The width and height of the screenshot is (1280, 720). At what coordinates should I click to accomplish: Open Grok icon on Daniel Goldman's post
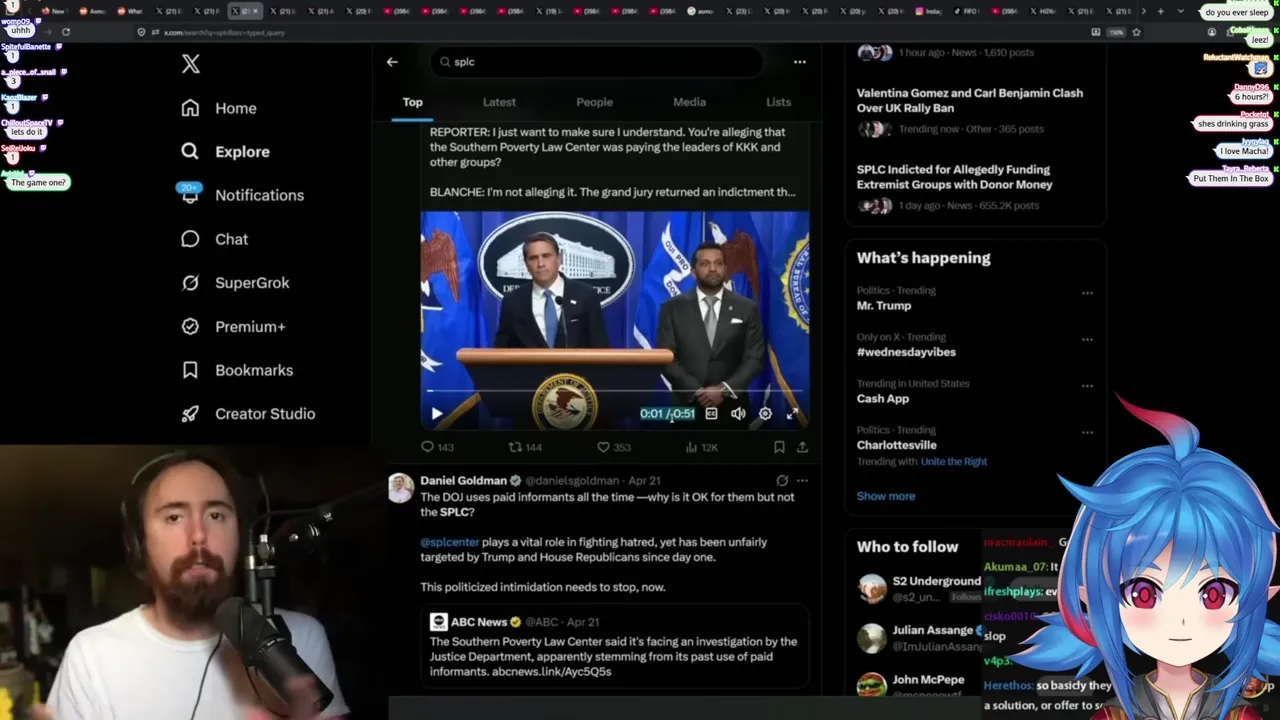[x=782, y=481]
